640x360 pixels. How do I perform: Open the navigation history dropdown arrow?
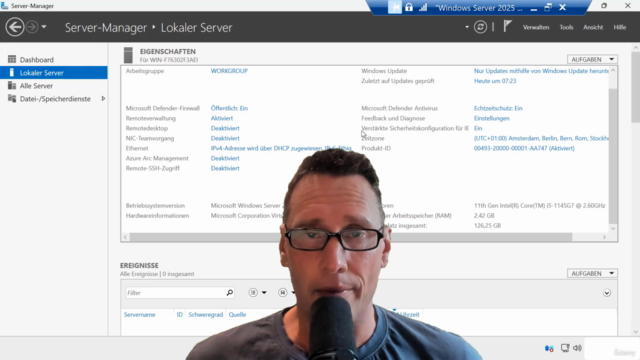pos(44,27)
